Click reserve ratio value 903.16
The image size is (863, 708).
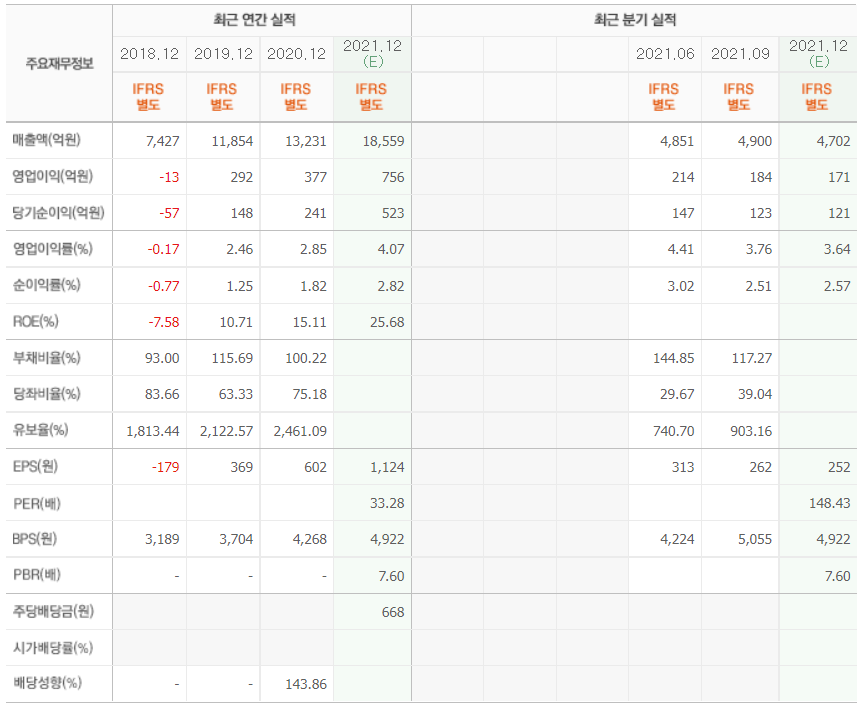[751, 431]
